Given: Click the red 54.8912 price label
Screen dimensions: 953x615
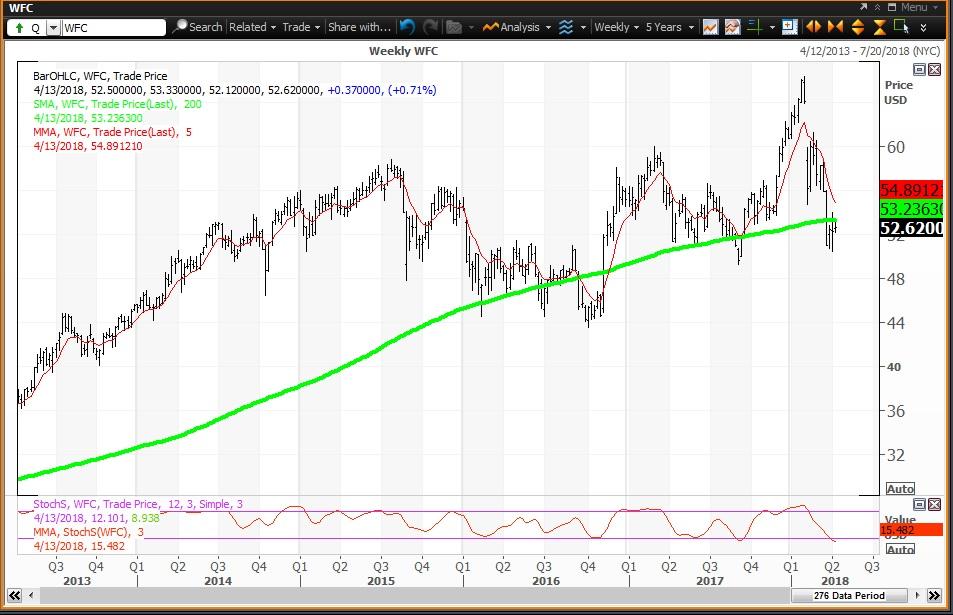Looking at the screenshot, I should pos(911,190).
